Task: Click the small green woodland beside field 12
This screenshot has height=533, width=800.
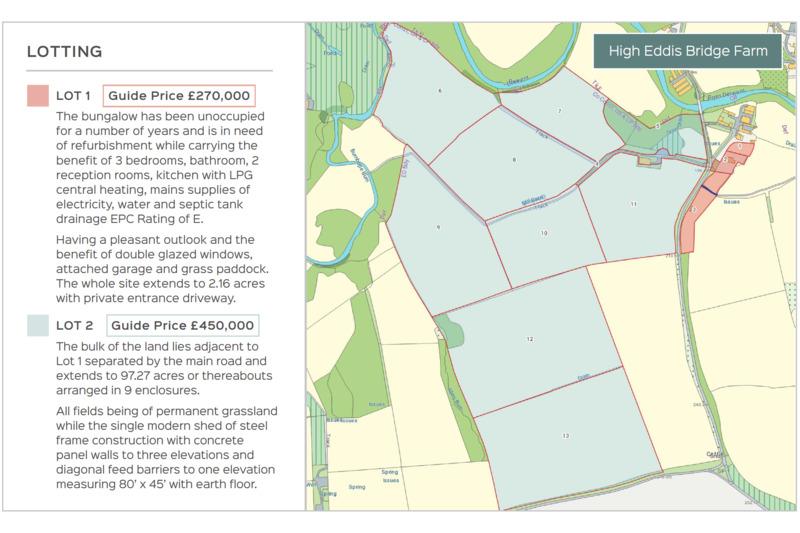Action: [x=451, y=331]
